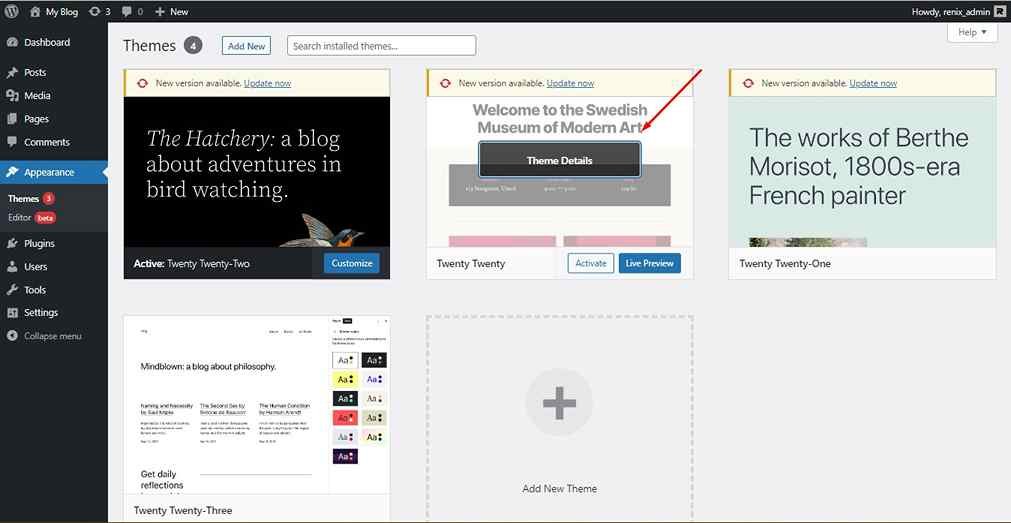
Task: Click the Comments icon in sidebar
Action: click(x=12, y=142)
